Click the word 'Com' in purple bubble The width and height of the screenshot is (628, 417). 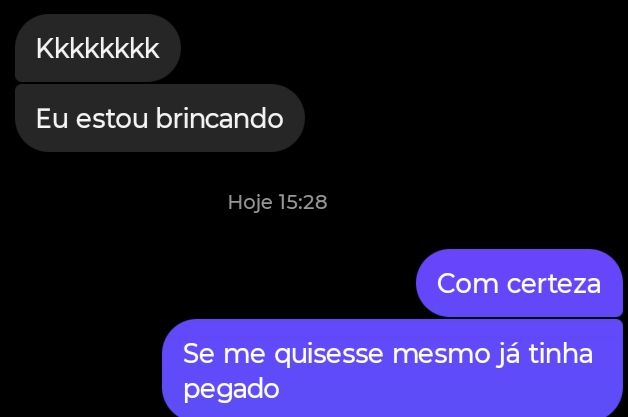click(x=467, y=284)
